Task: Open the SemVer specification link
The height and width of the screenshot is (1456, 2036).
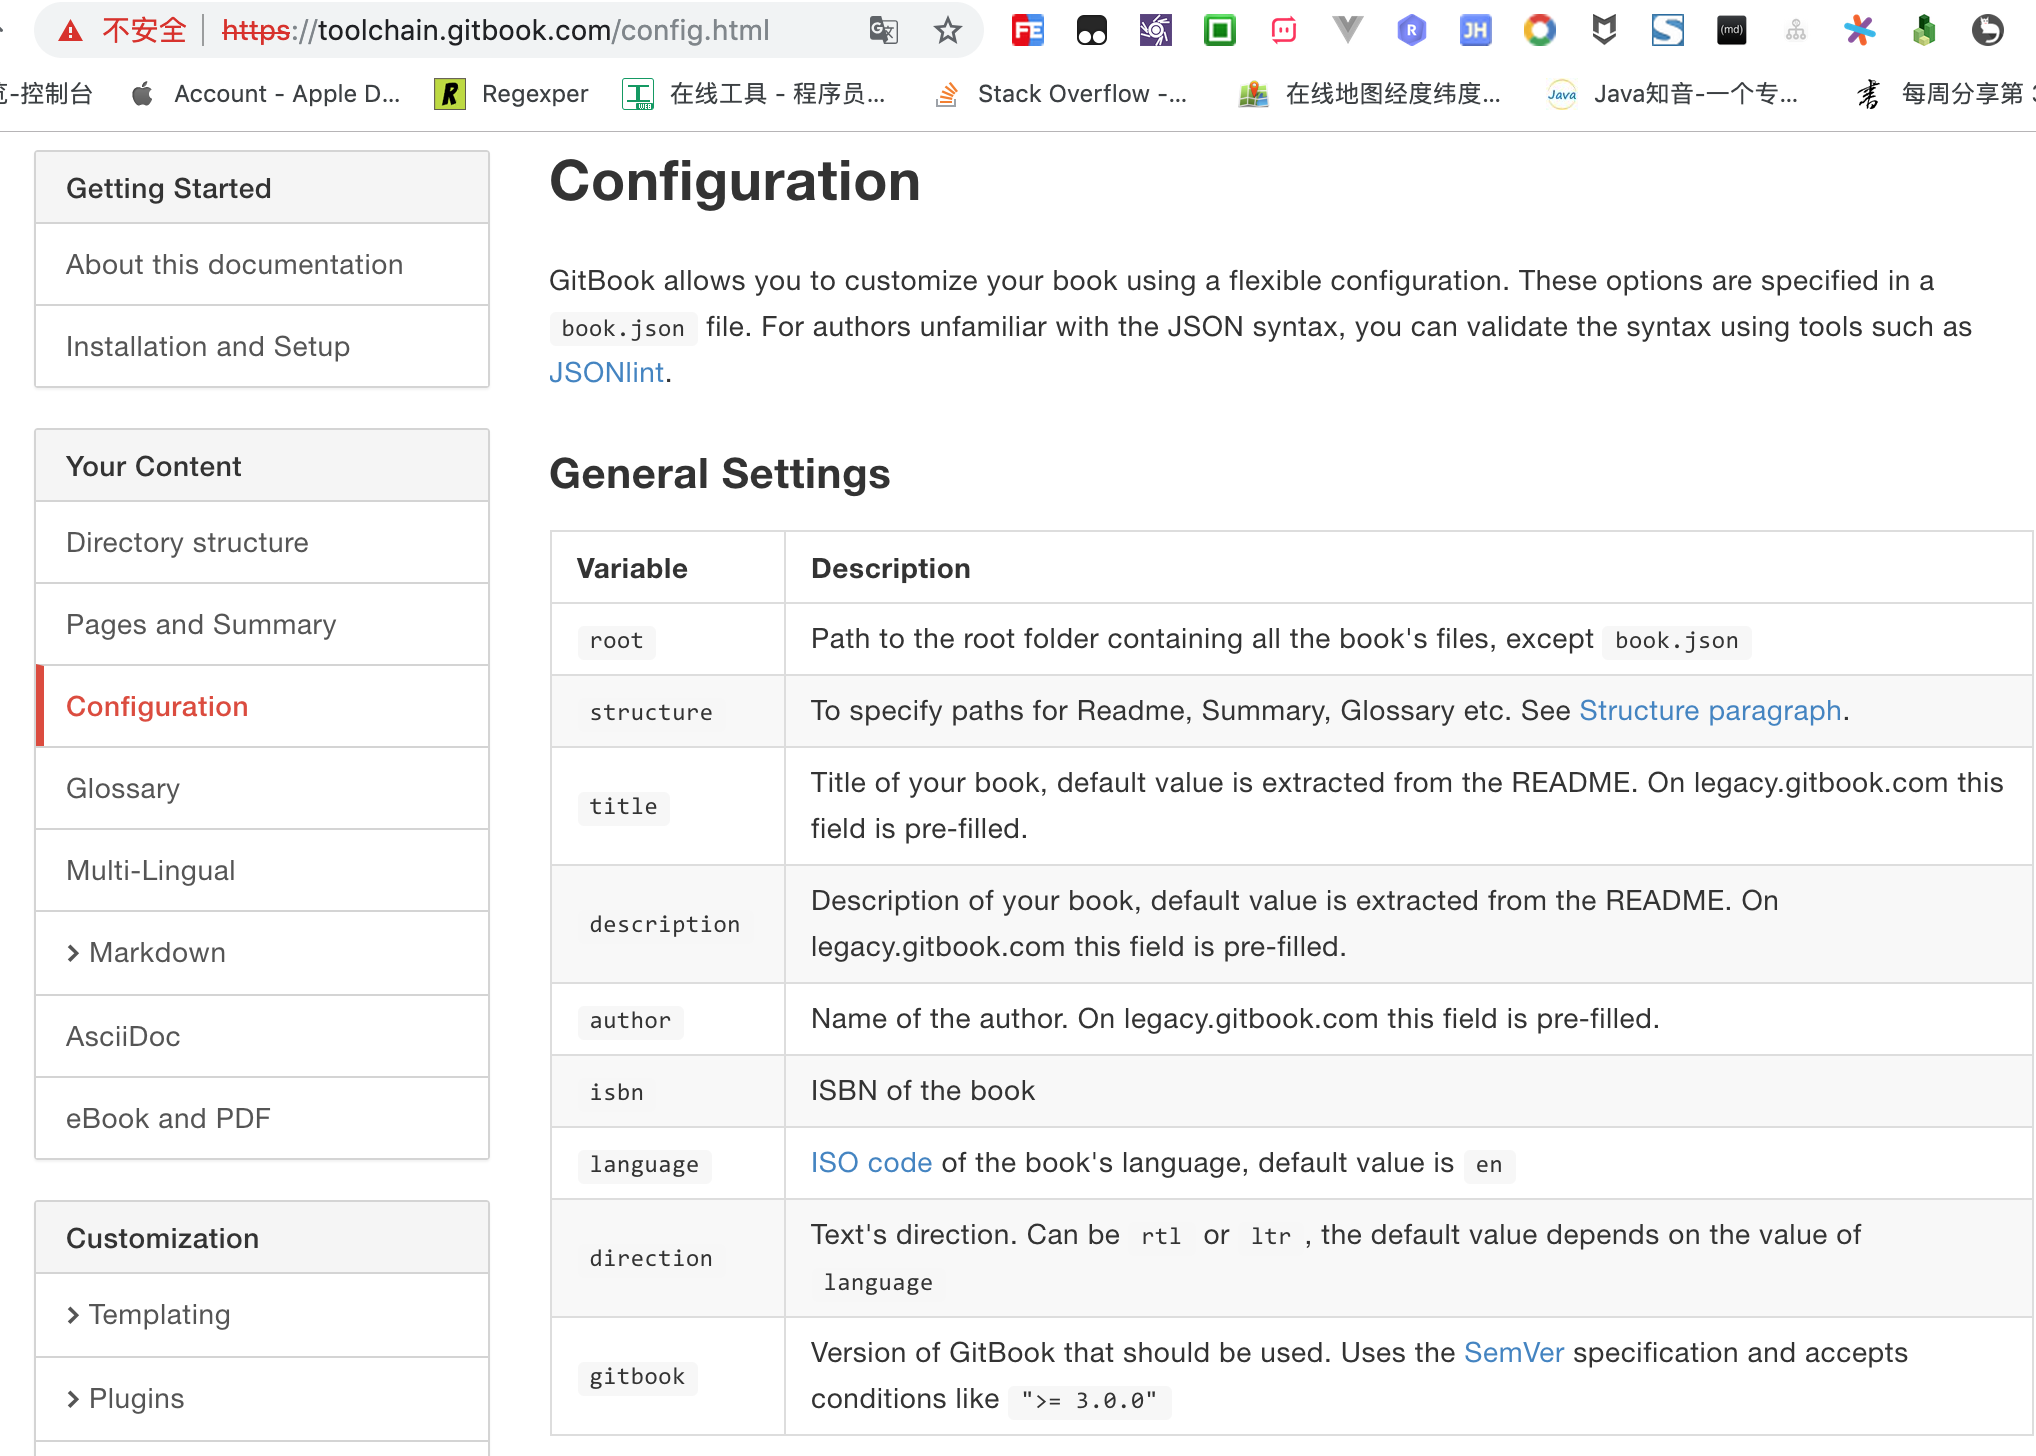Action: click(x=1513, y=1353)
